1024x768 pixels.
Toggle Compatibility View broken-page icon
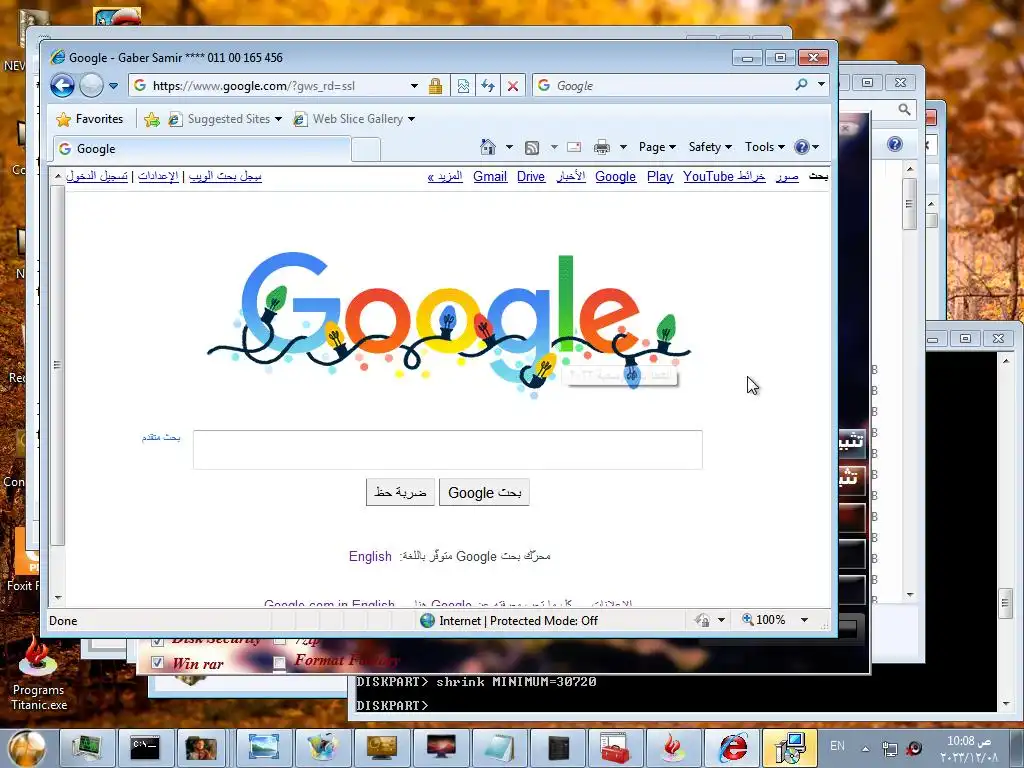tap(463, 86)
